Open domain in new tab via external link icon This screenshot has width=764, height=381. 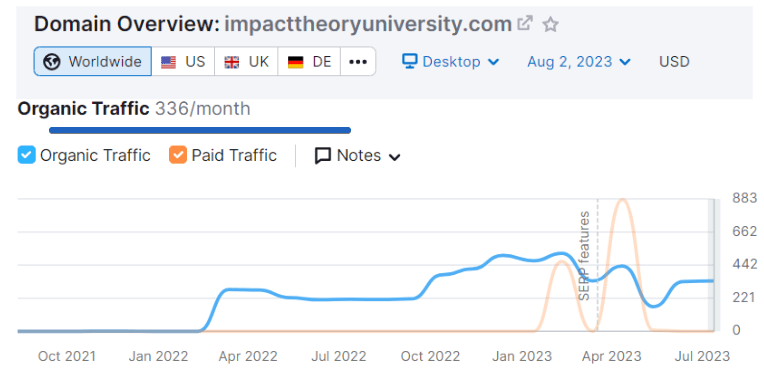(x=525, y=23)
